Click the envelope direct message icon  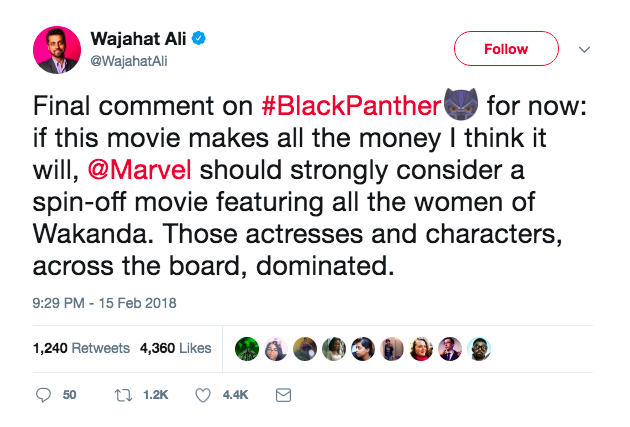click(x=283, y=395)
